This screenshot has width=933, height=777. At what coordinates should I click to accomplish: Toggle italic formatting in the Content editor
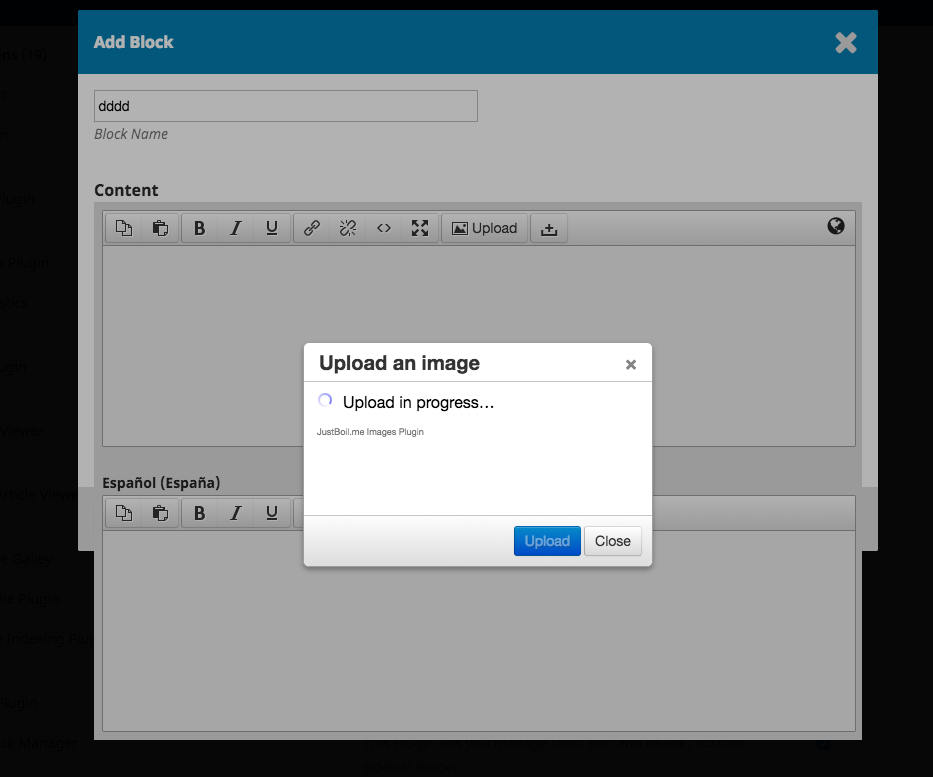coord(235,227)
